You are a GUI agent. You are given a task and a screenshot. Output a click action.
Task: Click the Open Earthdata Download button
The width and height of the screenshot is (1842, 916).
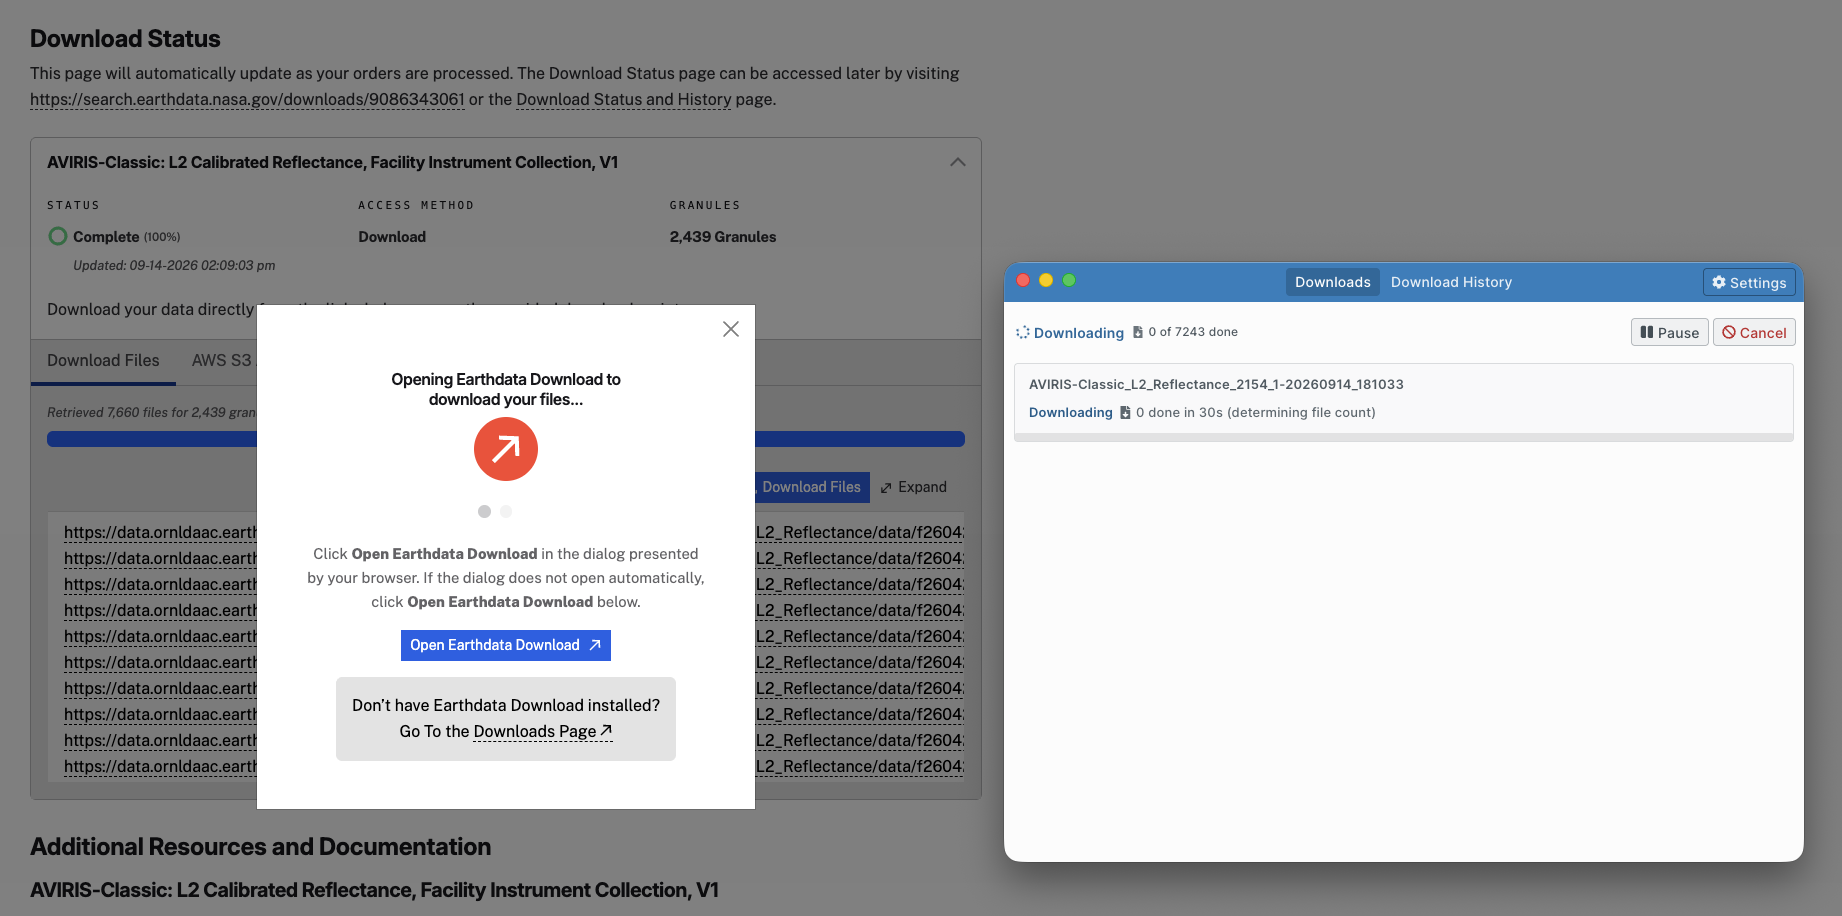506,645
